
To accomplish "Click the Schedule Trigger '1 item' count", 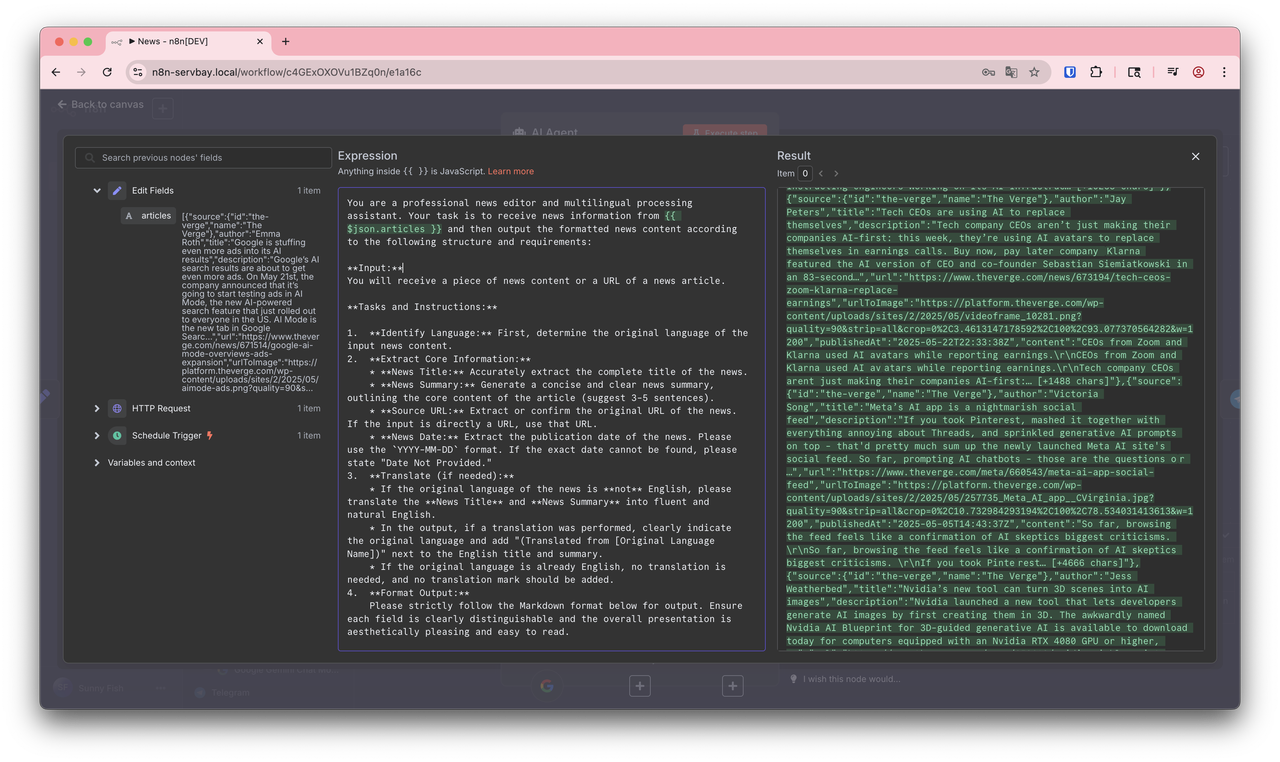I will [x=309, y=435].
